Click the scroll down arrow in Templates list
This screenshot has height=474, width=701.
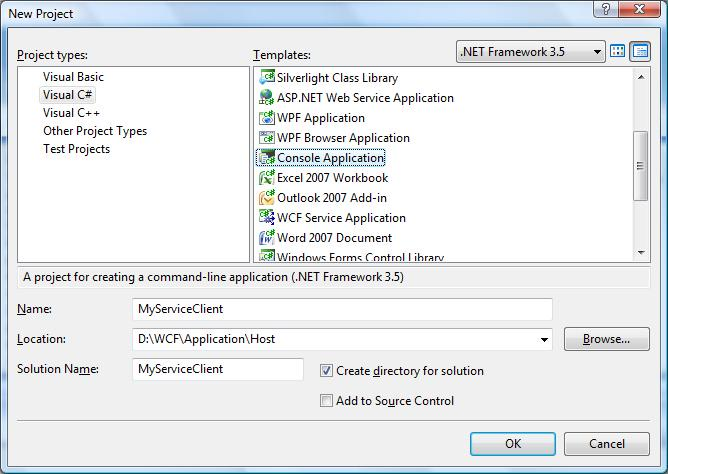[641, 253]
